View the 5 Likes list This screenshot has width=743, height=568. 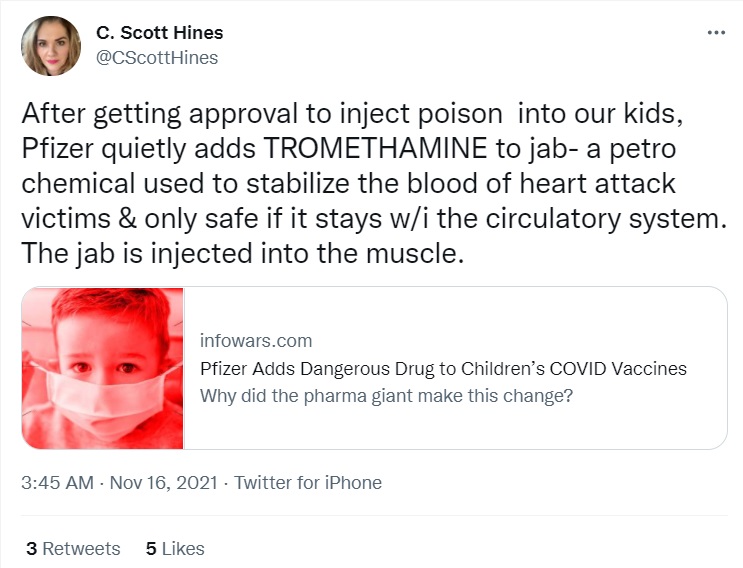175,548
